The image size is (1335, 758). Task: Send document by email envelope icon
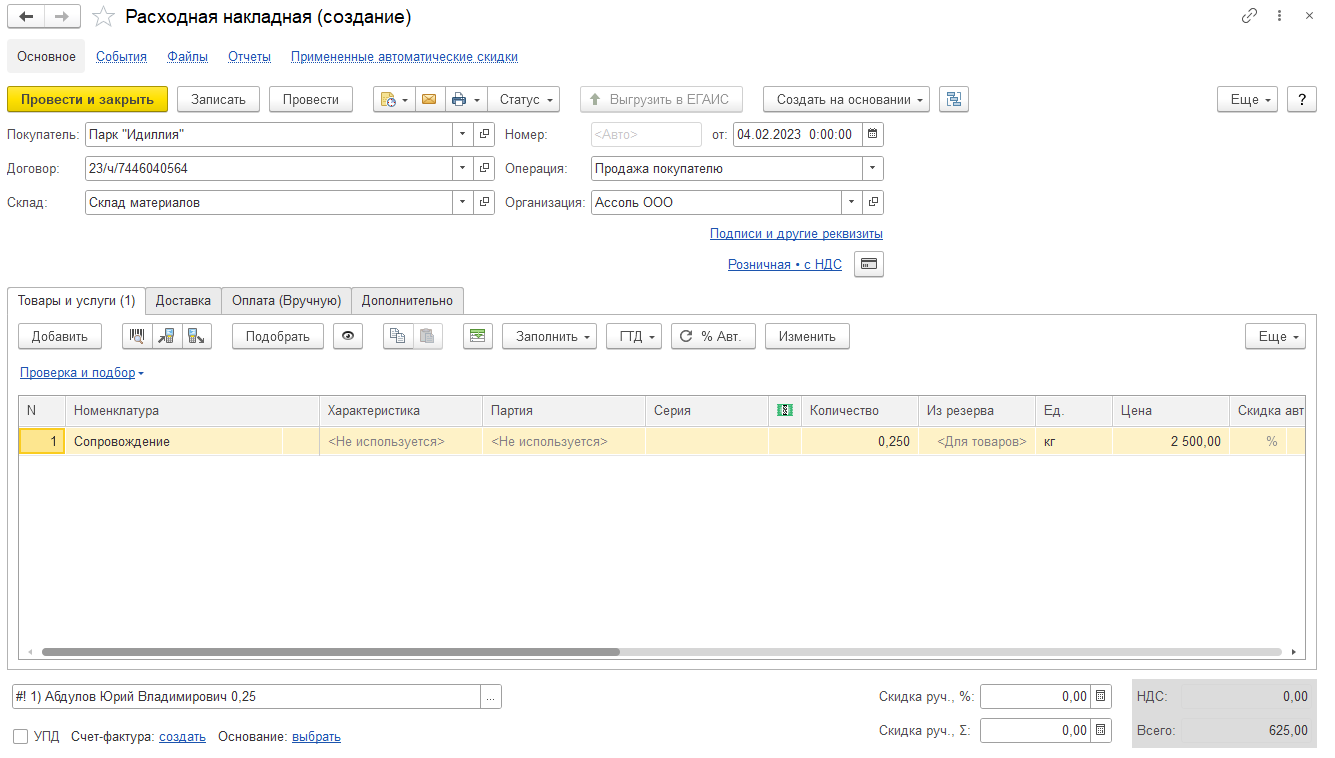429,99
